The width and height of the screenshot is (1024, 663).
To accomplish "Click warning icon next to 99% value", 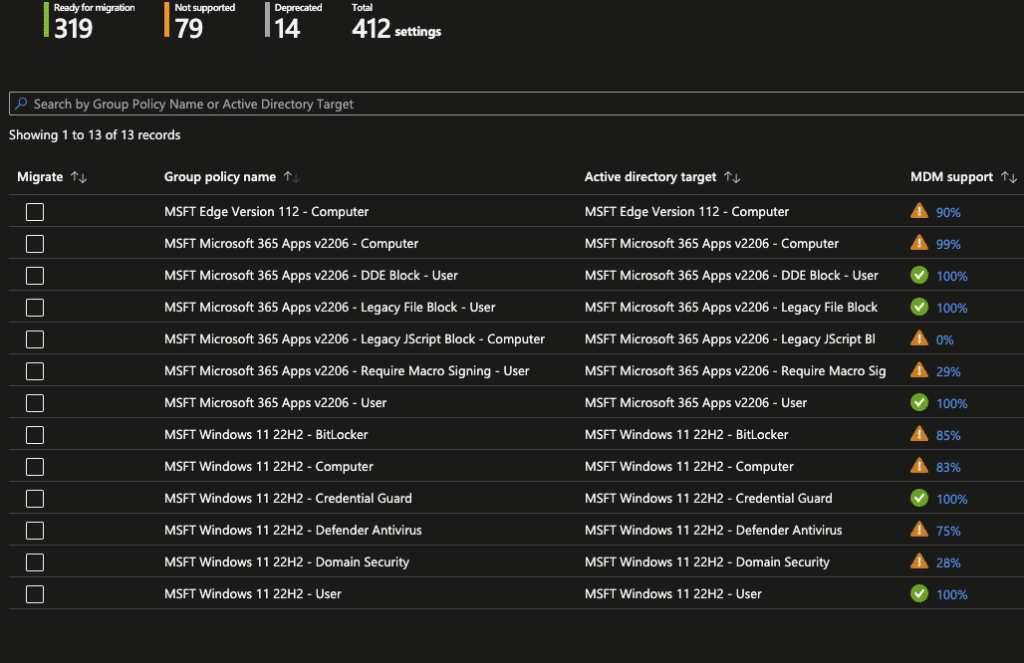I will [x=919, y=243].
